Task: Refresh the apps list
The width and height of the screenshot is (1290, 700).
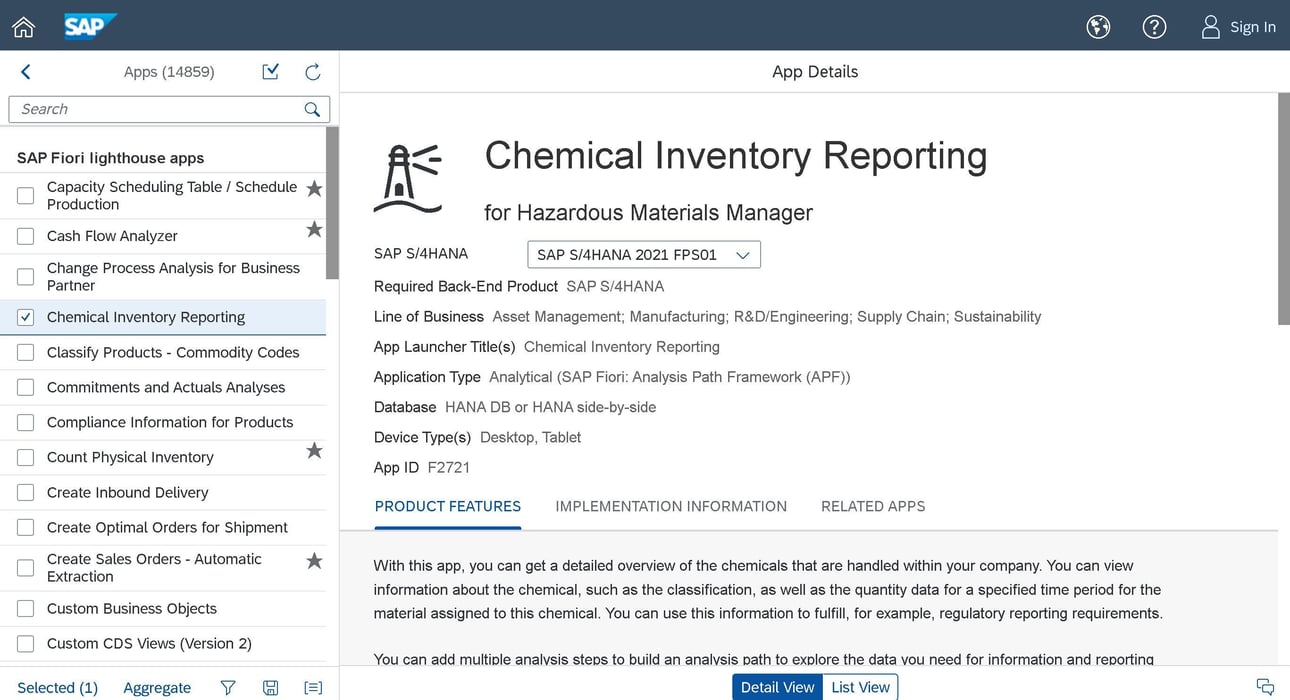Action: pyautogui.click(x=313, y=72)
